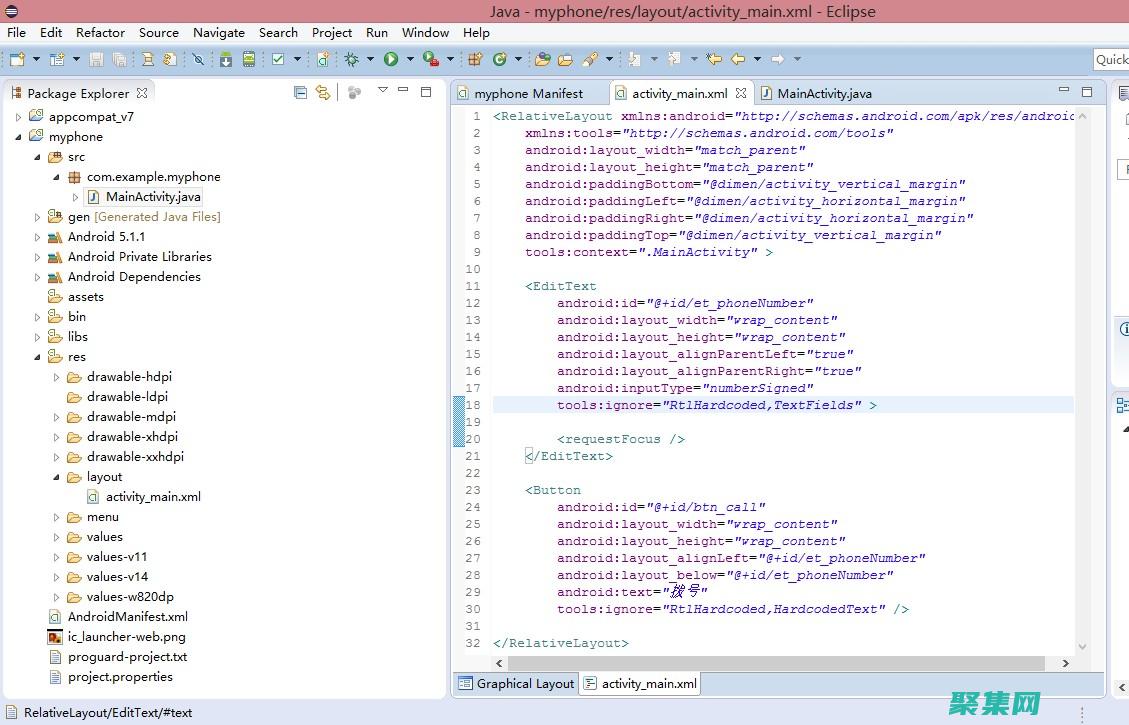Click the Debug bug icon
The height and width of the screenshot is (725, 1129).
(x=351, y=60)
